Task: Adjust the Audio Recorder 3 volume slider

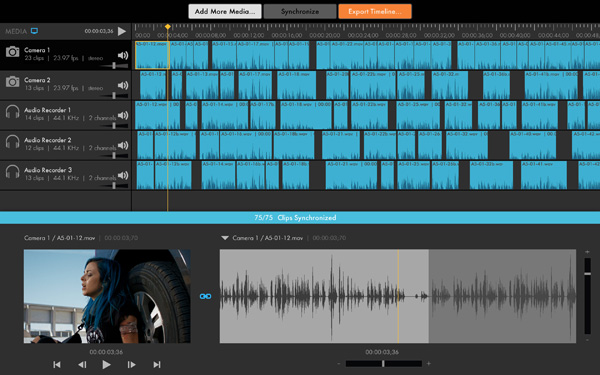Action: tap(114, 186)
